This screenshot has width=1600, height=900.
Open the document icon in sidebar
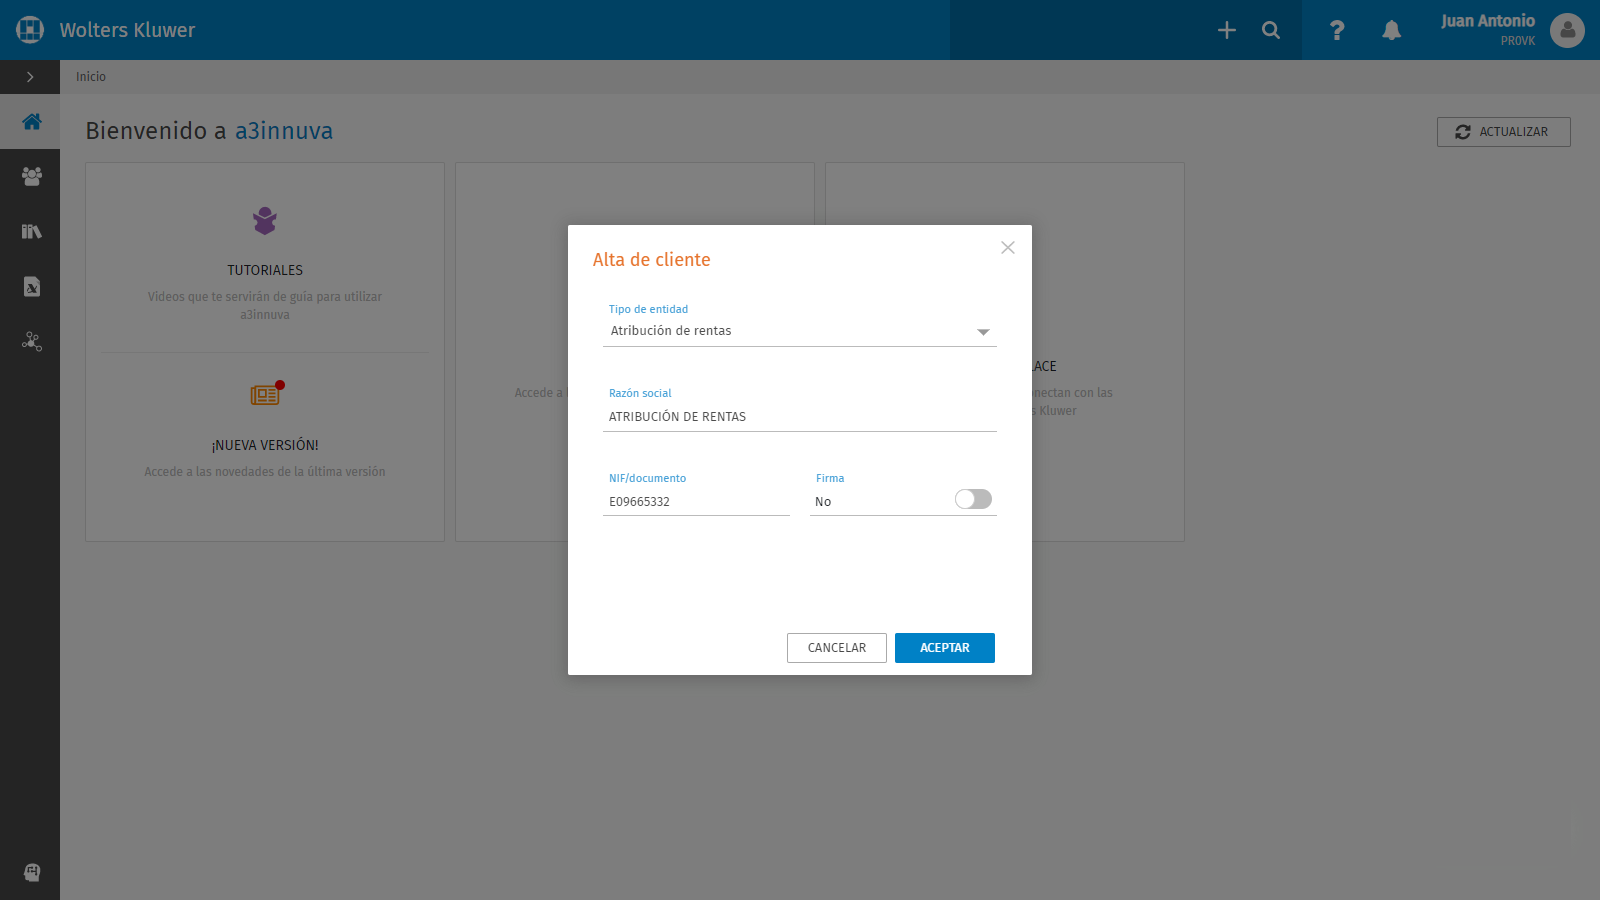[x=31, y=286]
